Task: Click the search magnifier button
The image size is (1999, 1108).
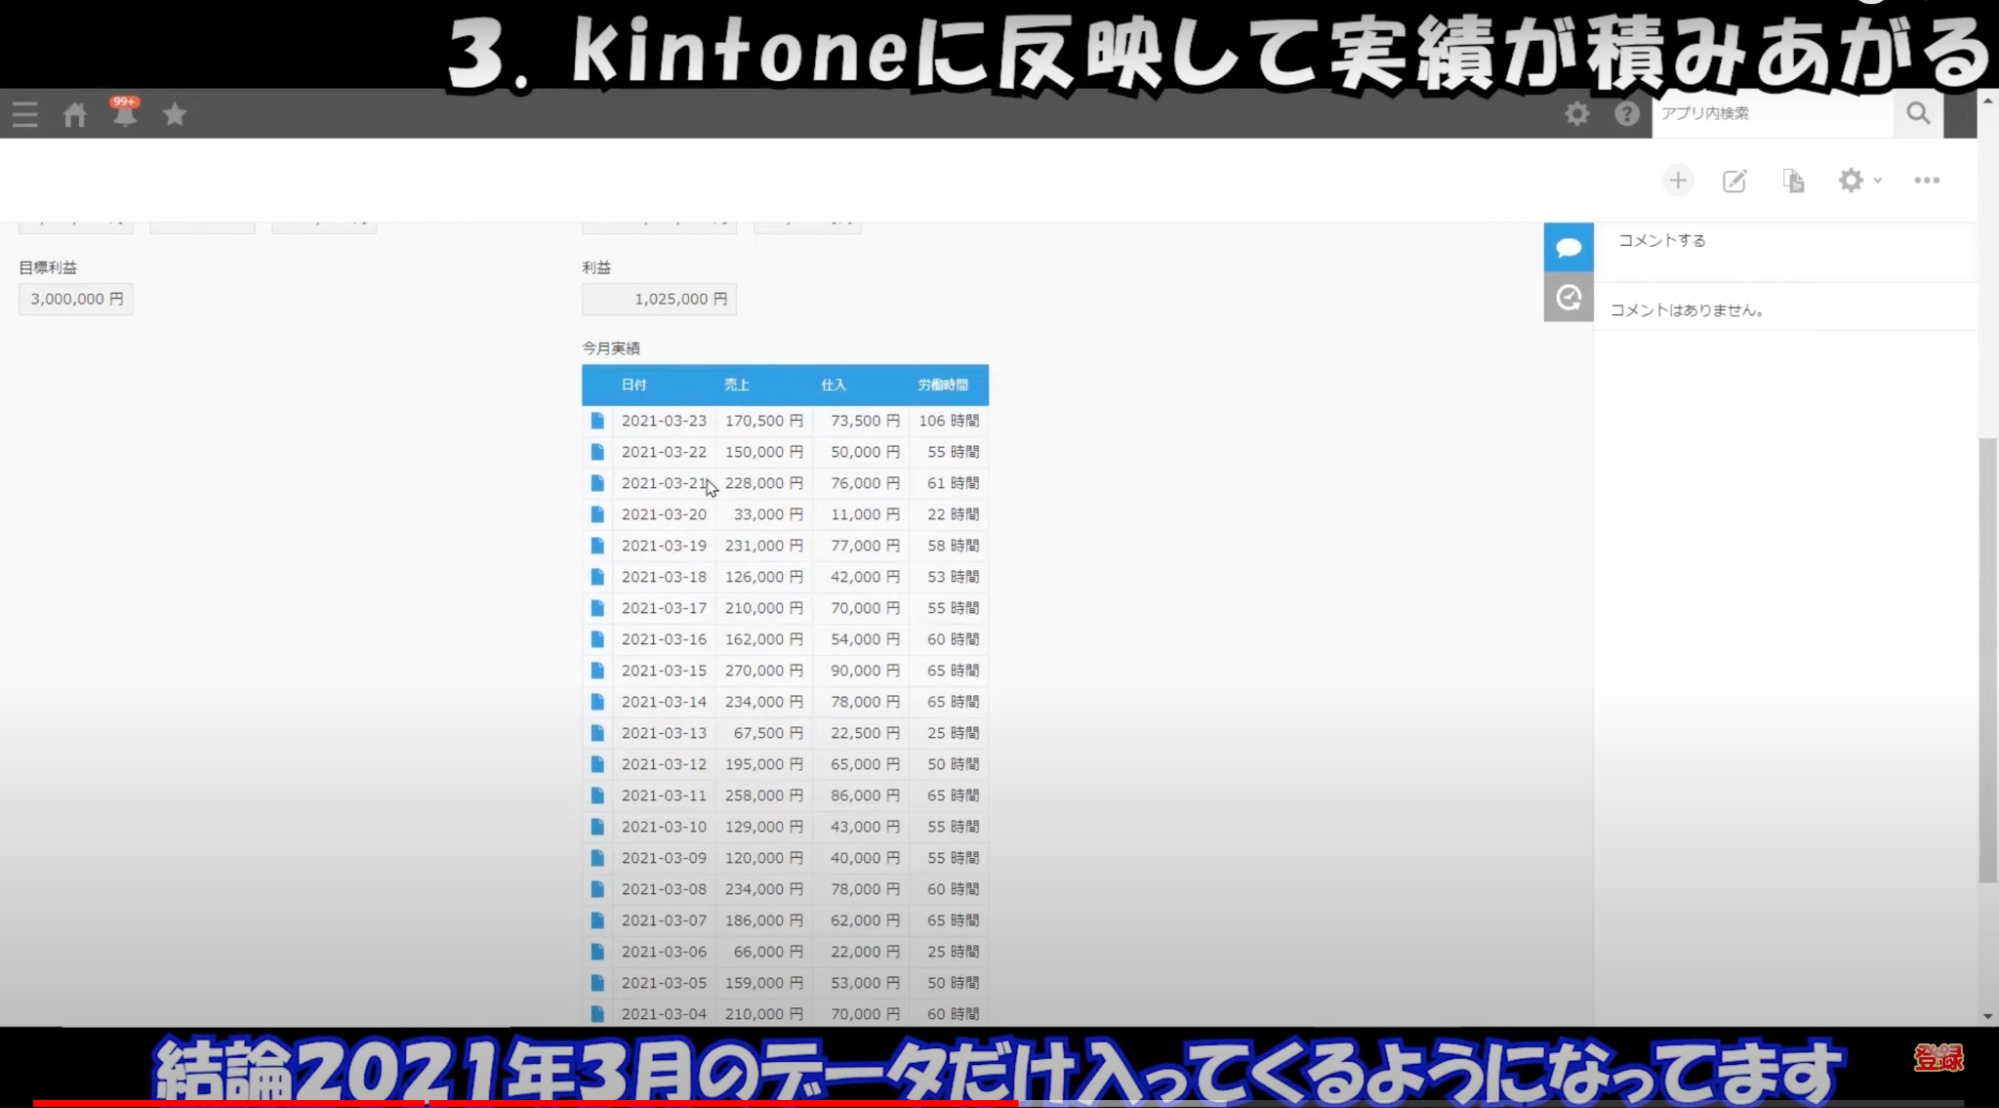Action: (x=1918, y=114)
